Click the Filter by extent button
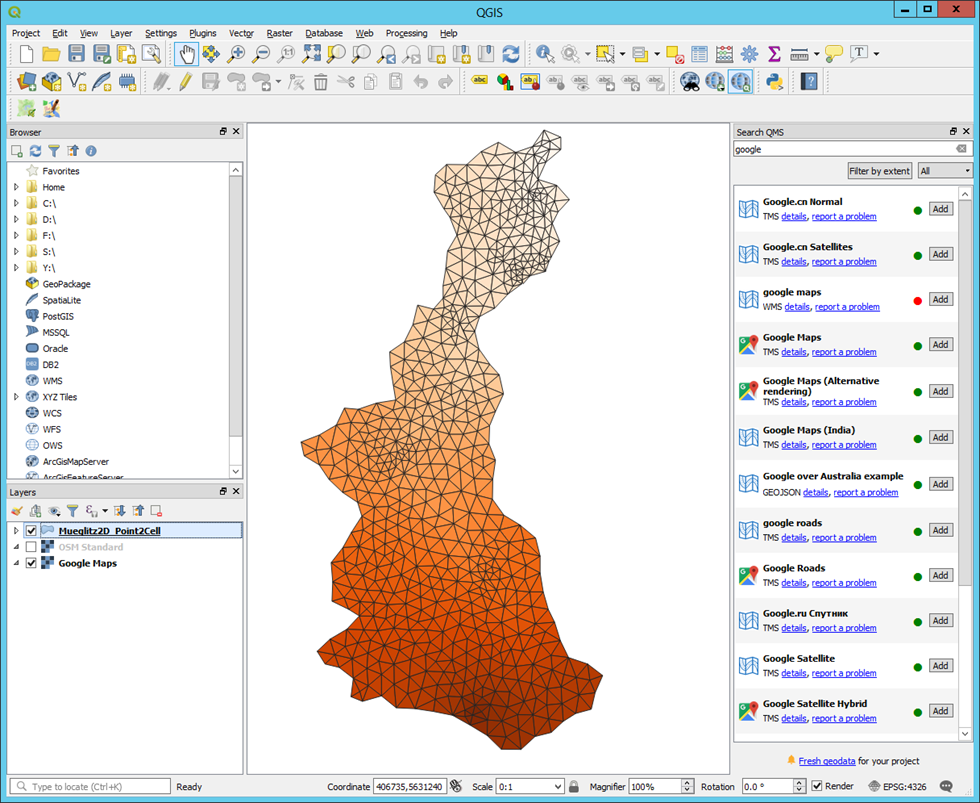 point(879,170)
